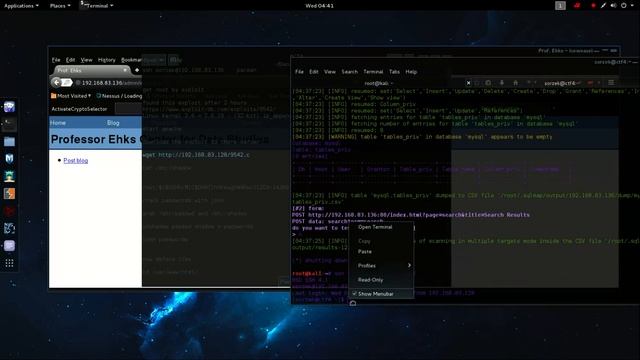The width and height of the screenshot is (640, 360).
Task: Open the Terminal app menu in top bar
Action: [x=97, y=6]
